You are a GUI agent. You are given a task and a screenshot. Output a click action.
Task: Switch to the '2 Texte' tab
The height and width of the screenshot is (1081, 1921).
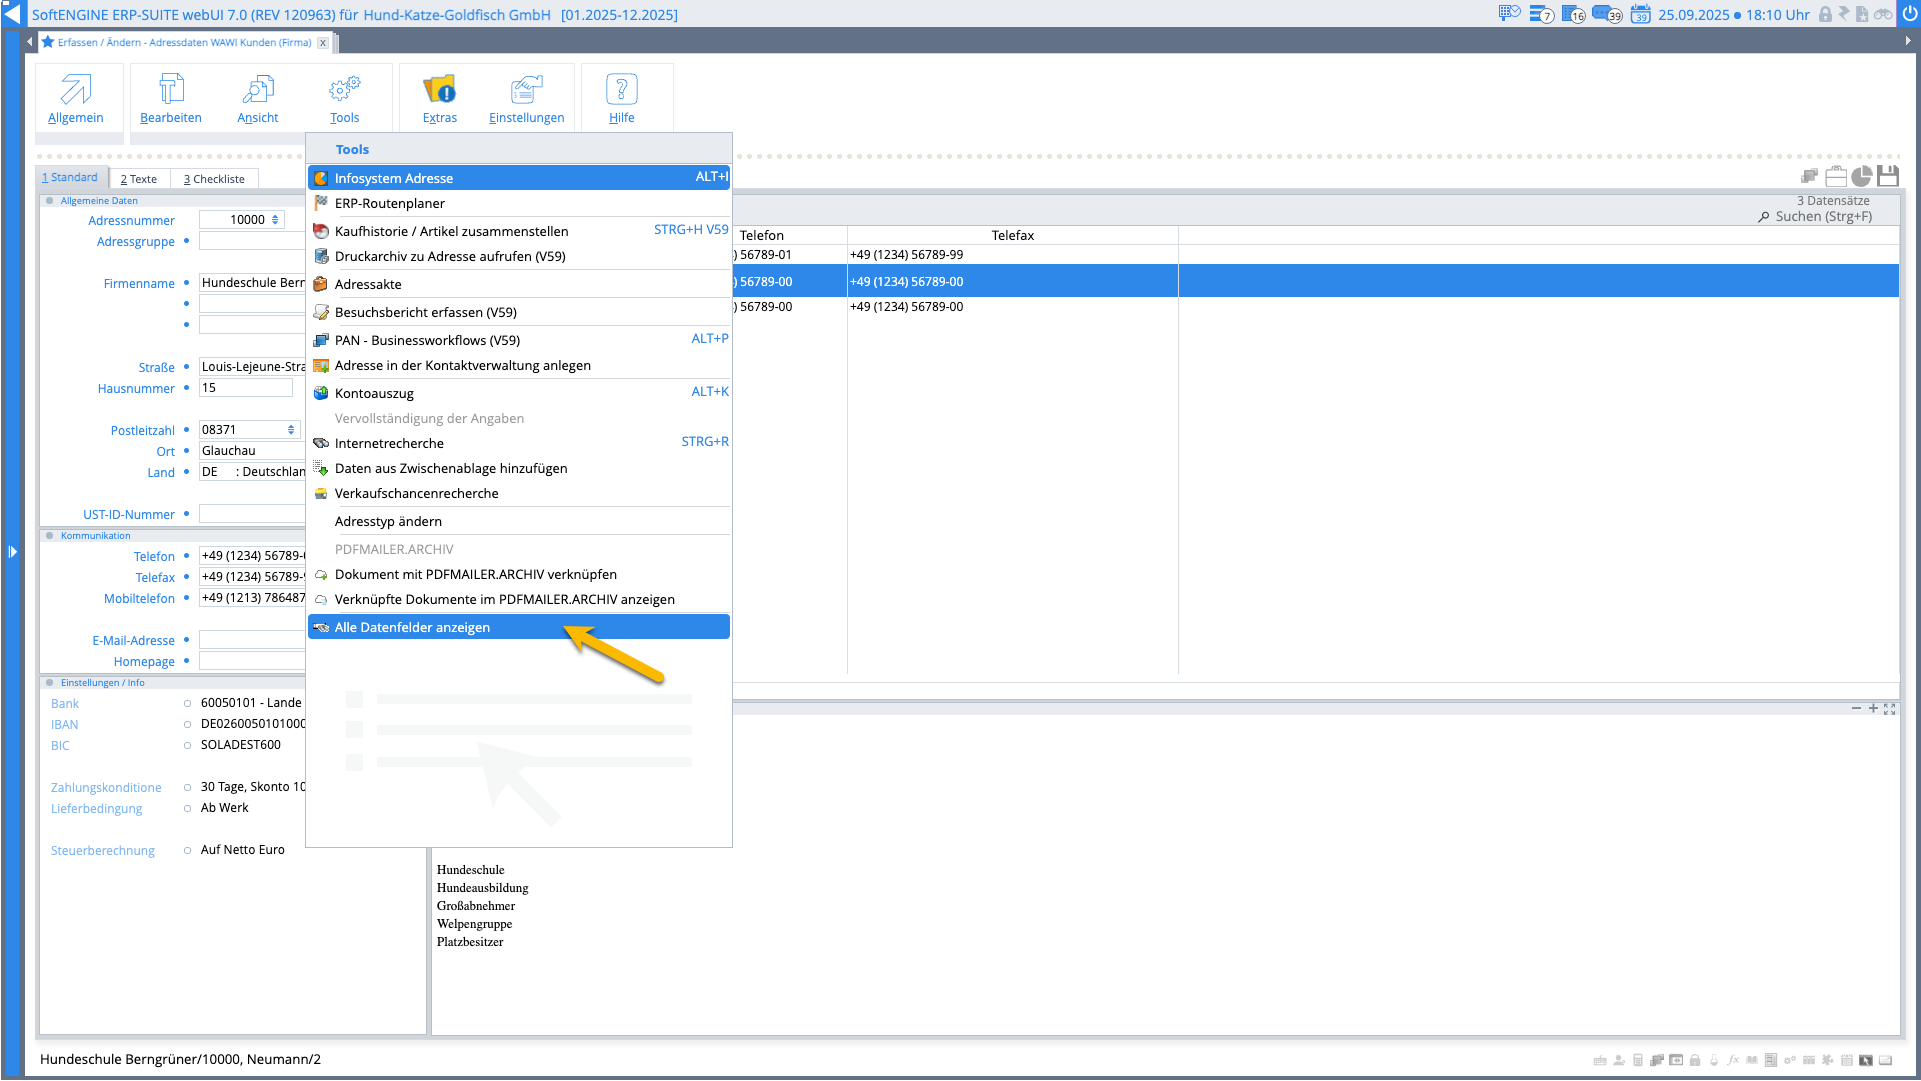pyautogui.click(x=139, y=179)
